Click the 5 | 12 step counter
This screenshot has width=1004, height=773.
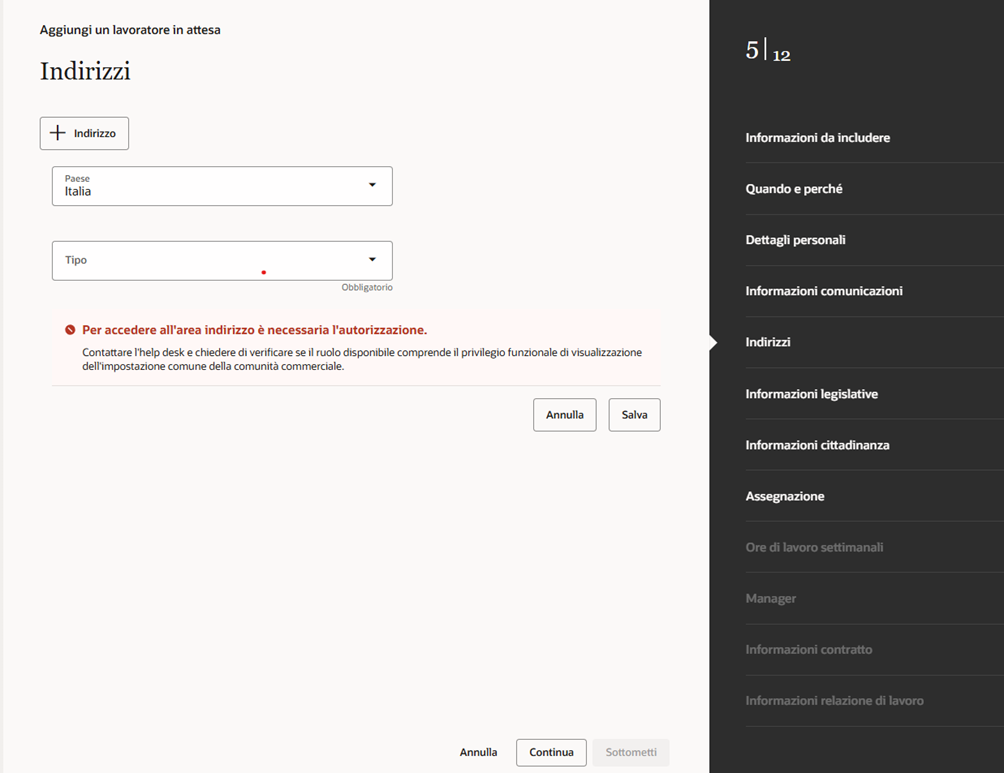768,50
